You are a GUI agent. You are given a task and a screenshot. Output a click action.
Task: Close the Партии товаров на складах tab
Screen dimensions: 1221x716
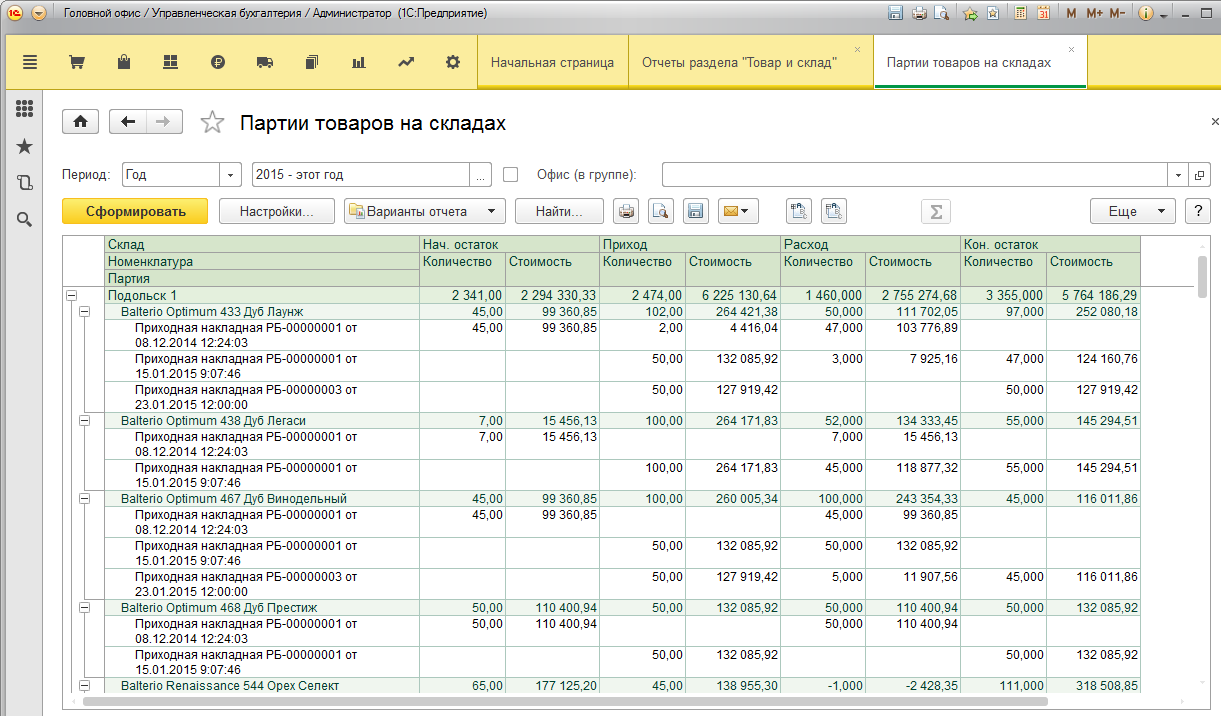(1072, 49)
